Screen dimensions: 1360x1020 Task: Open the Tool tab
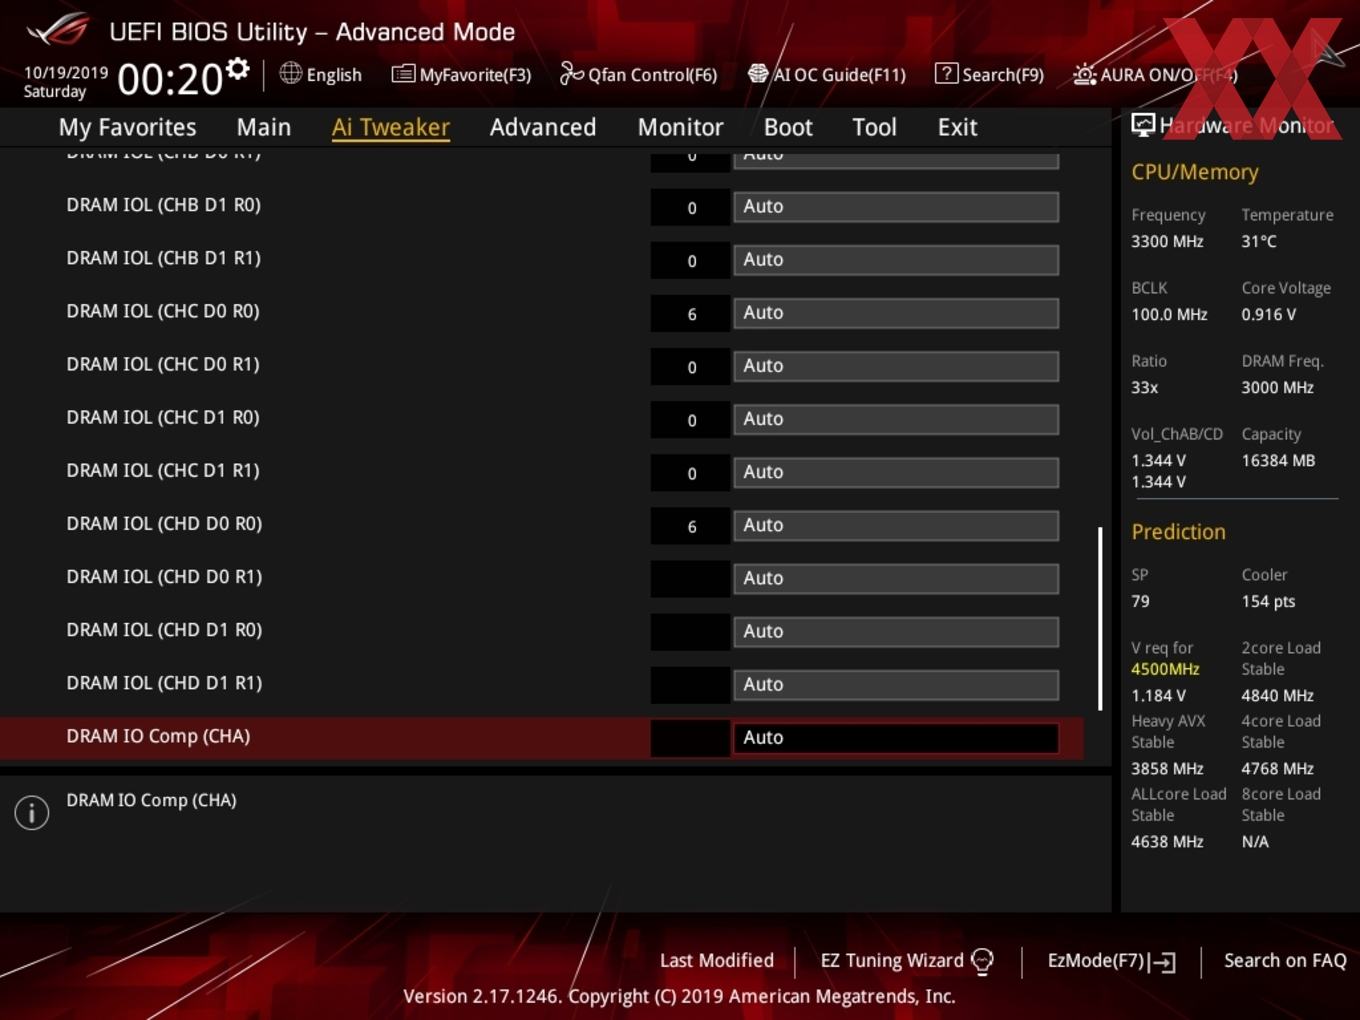pyautogui.click(x=874, y=127)
